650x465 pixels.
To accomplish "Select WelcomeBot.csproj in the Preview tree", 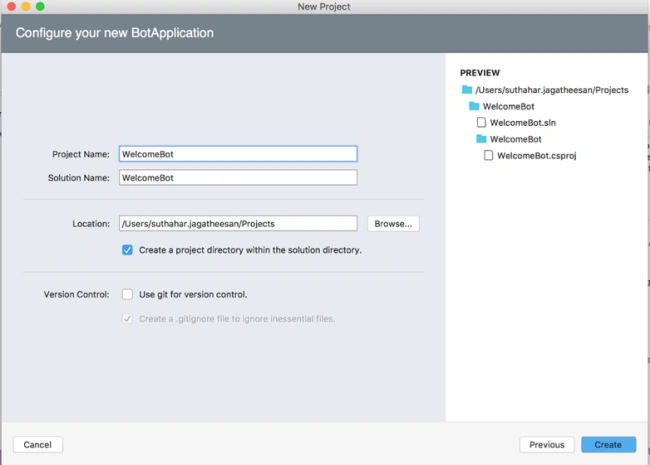I will (537, 156).
